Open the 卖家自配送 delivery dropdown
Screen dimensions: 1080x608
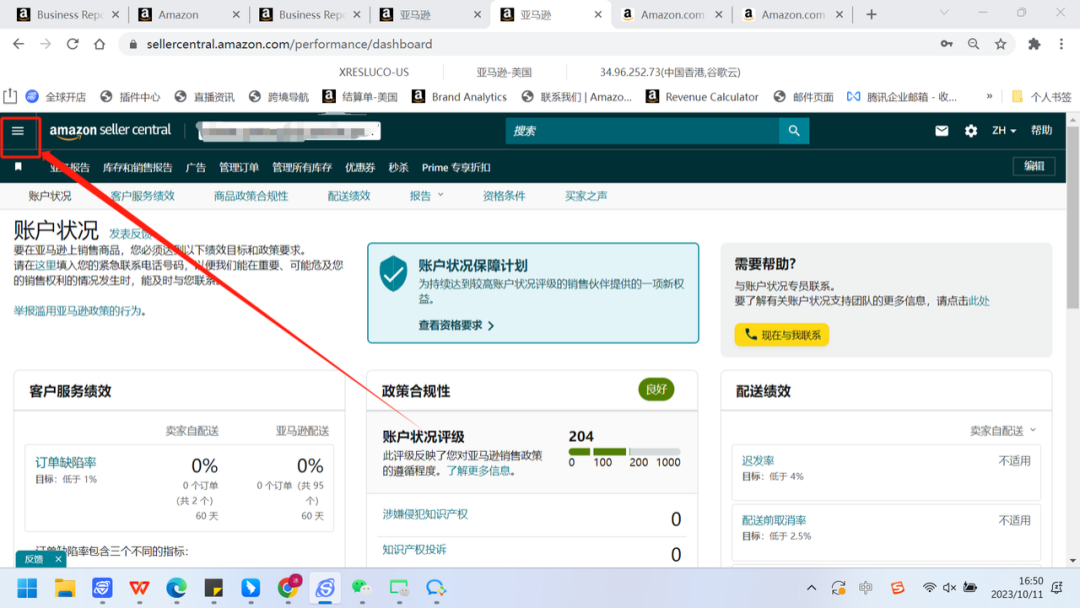pos(1003,430)
